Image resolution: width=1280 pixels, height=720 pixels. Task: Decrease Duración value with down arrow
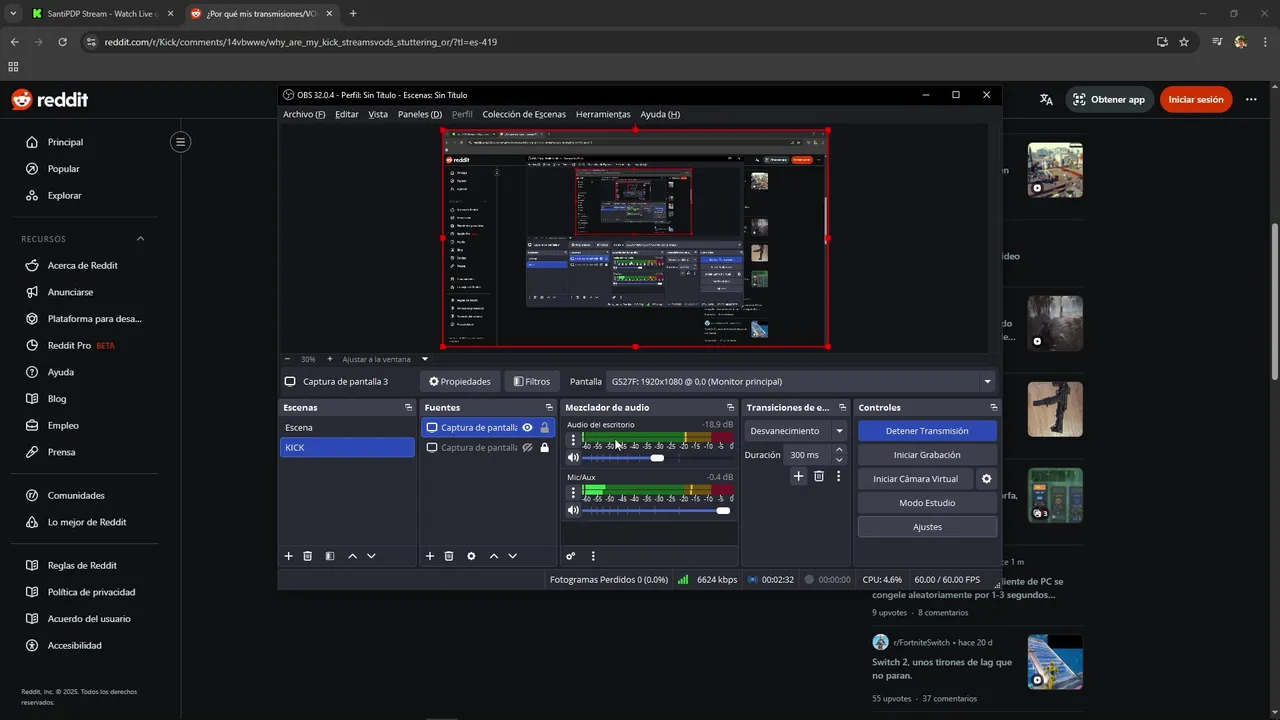click(x=839, y=459)
